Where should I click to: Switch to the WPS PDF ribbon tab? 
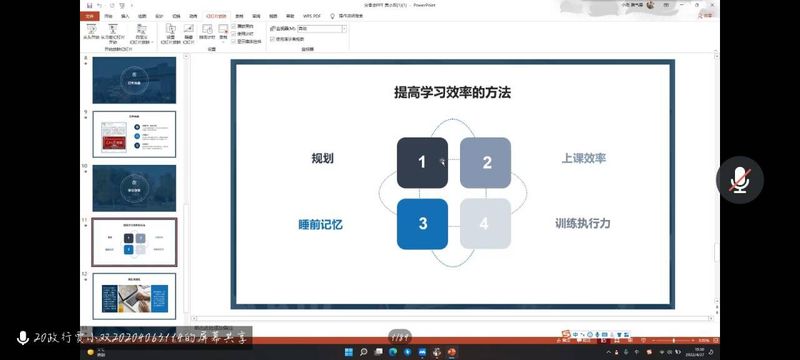click(311, 16)
